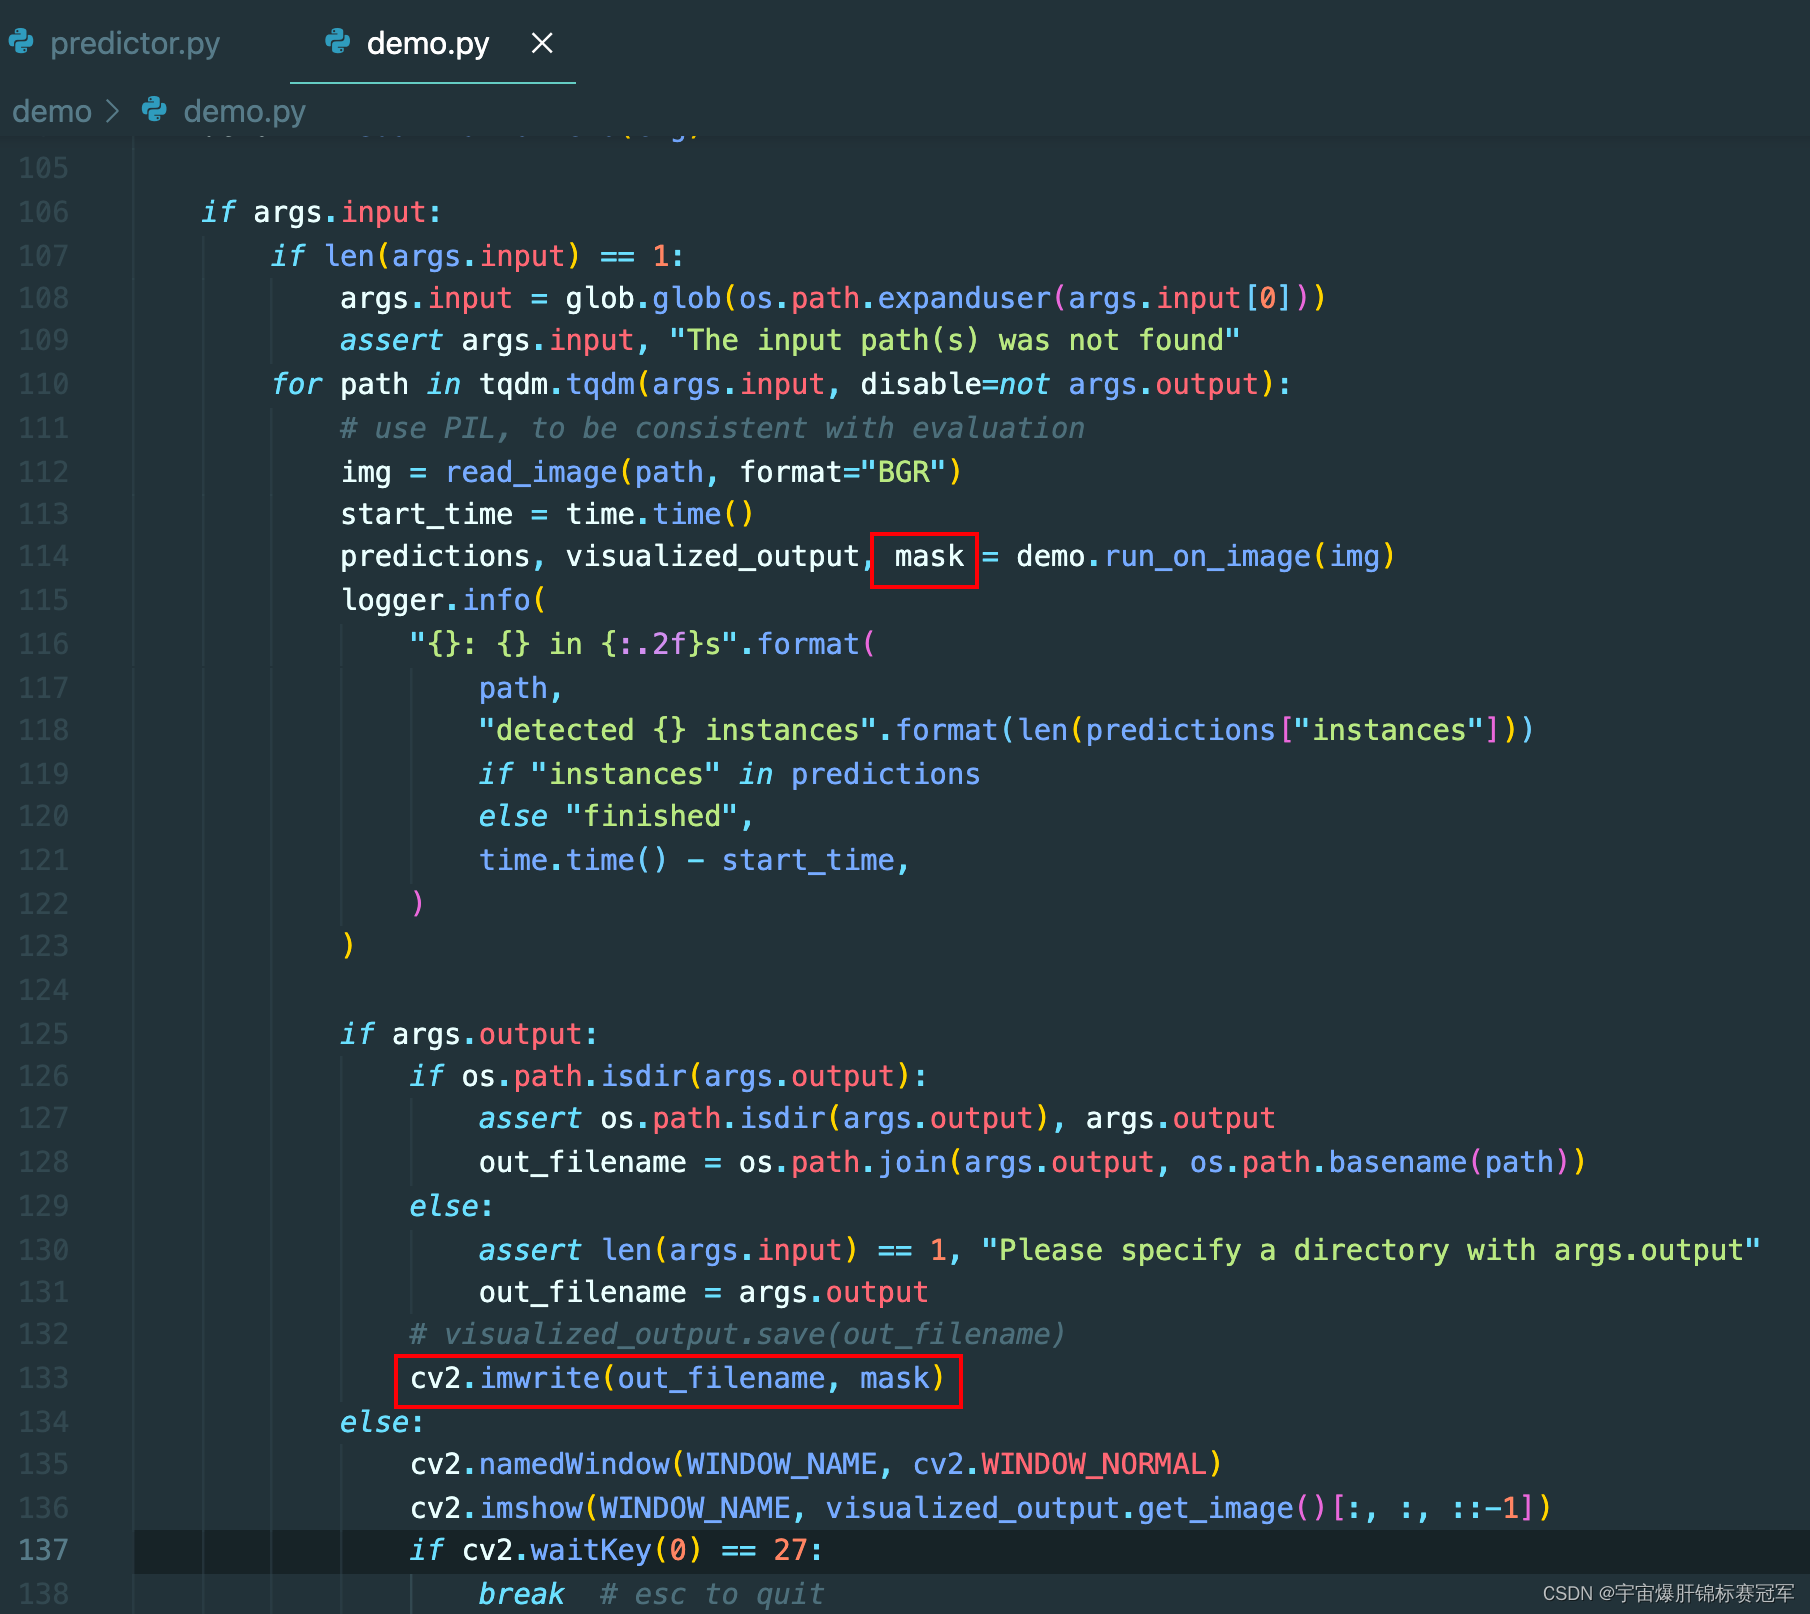Click "detected {} instances" string on line 118
This screenshot has height=1614, width=1810.
tap(678, 730)
